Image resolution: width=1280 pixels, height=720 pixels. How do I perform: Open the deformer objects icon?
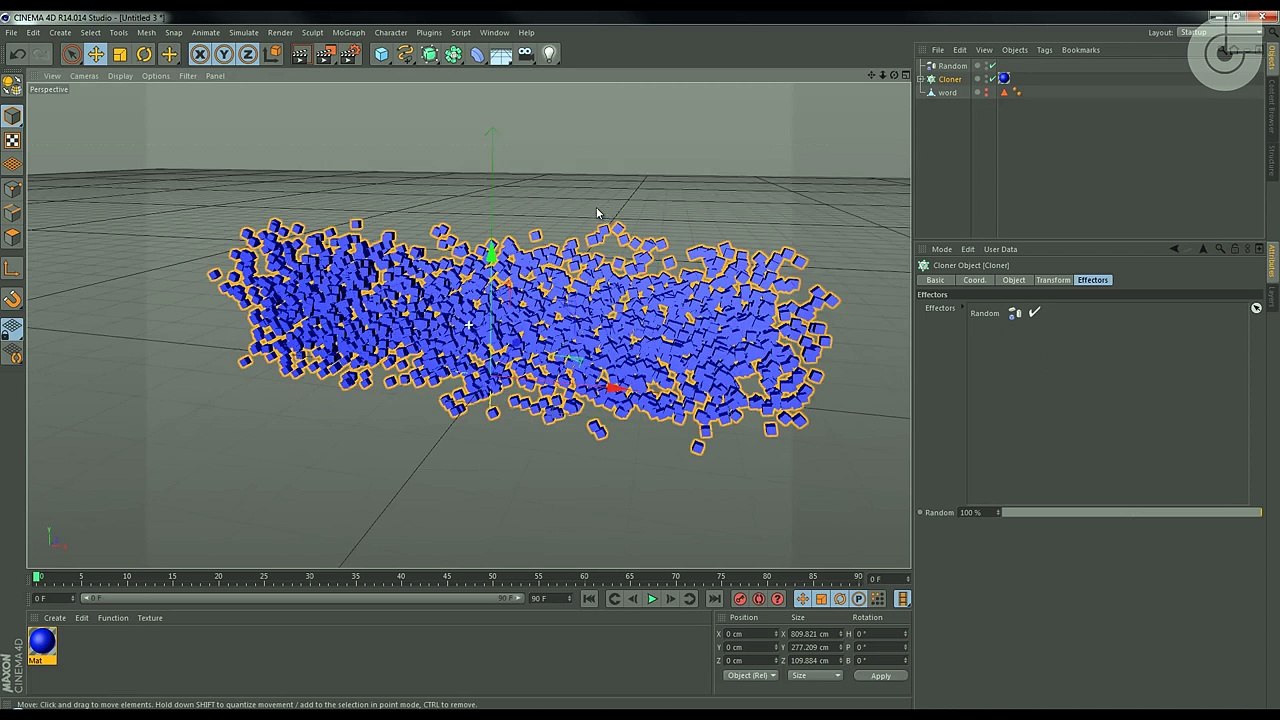[477, 55]
